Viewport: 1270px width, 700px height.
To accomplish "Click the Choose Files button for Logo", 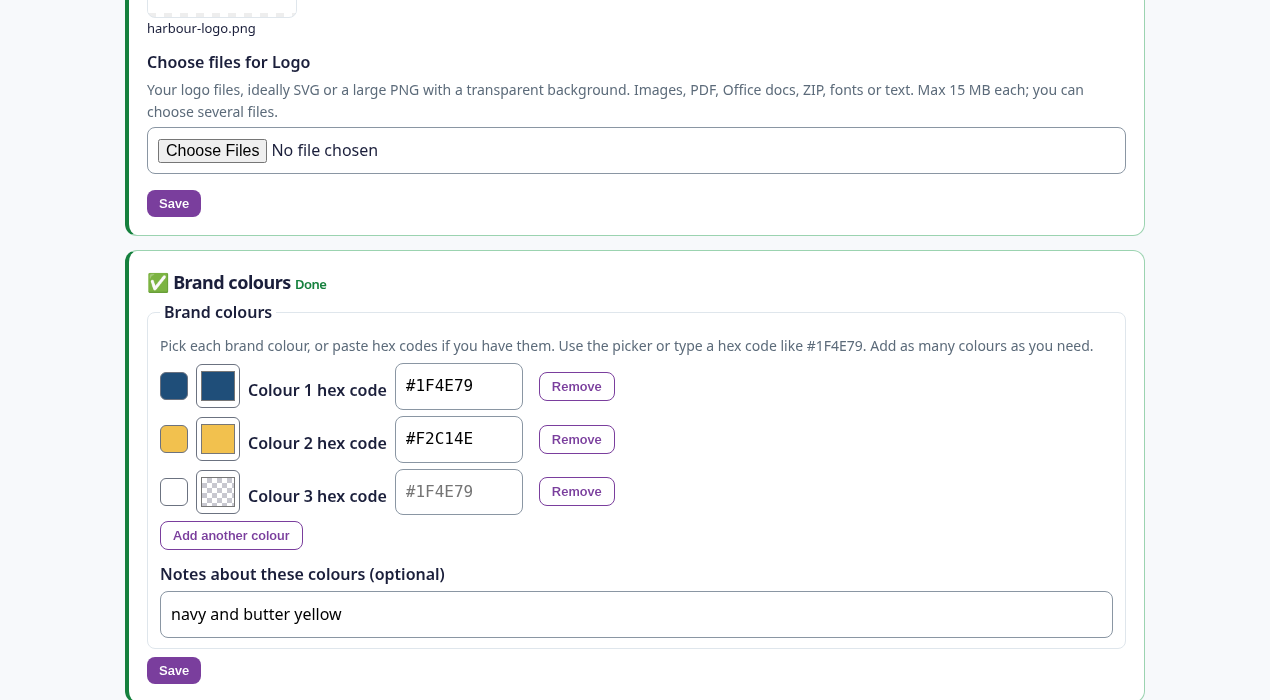I will 212,151.
